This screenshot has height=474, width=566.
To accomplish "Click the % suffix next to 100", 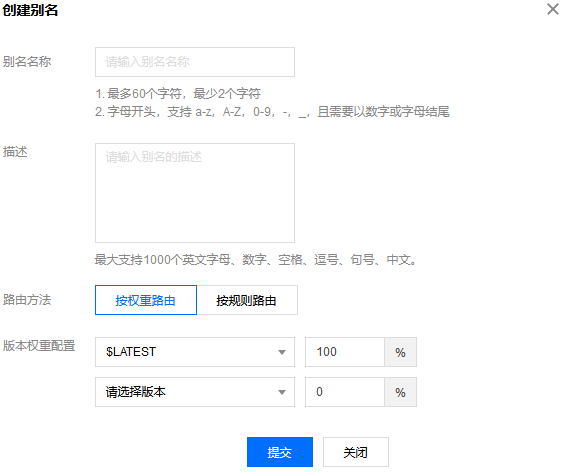I will (400, 352).
